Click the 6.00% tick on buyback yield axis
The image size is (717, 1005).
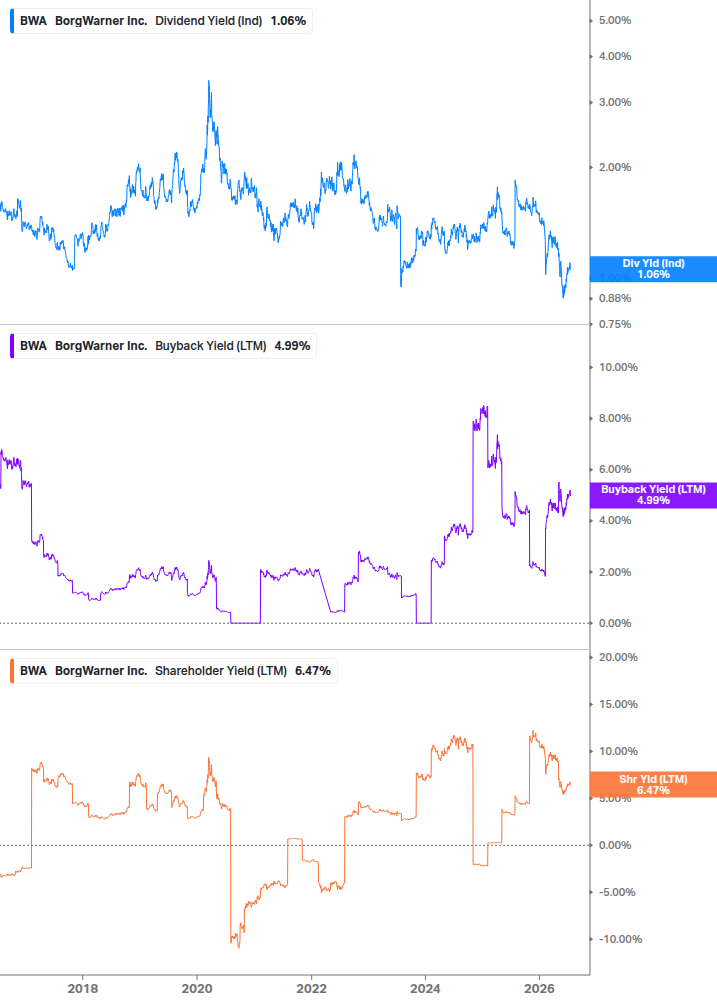(x=614, y=470)
